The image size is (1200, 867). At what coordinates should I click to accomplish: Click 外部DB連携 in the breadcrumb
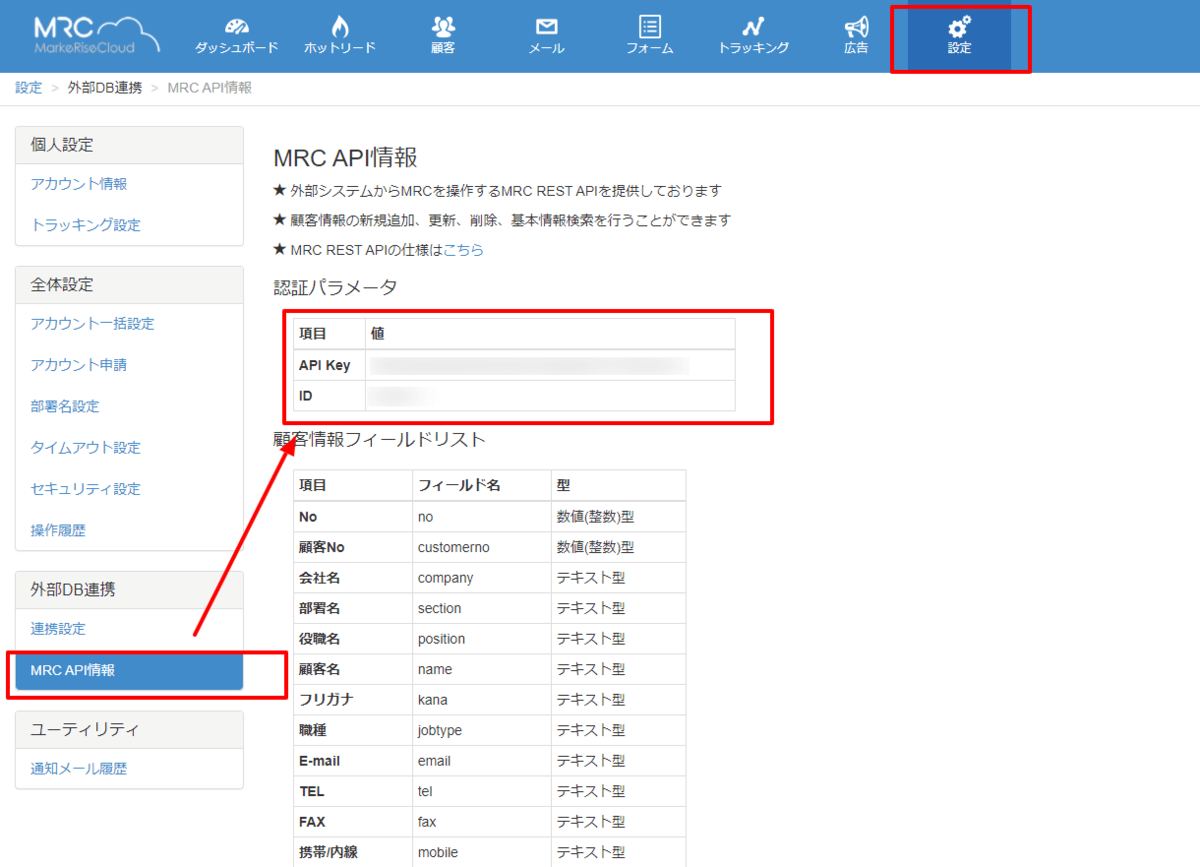point(105,88)
